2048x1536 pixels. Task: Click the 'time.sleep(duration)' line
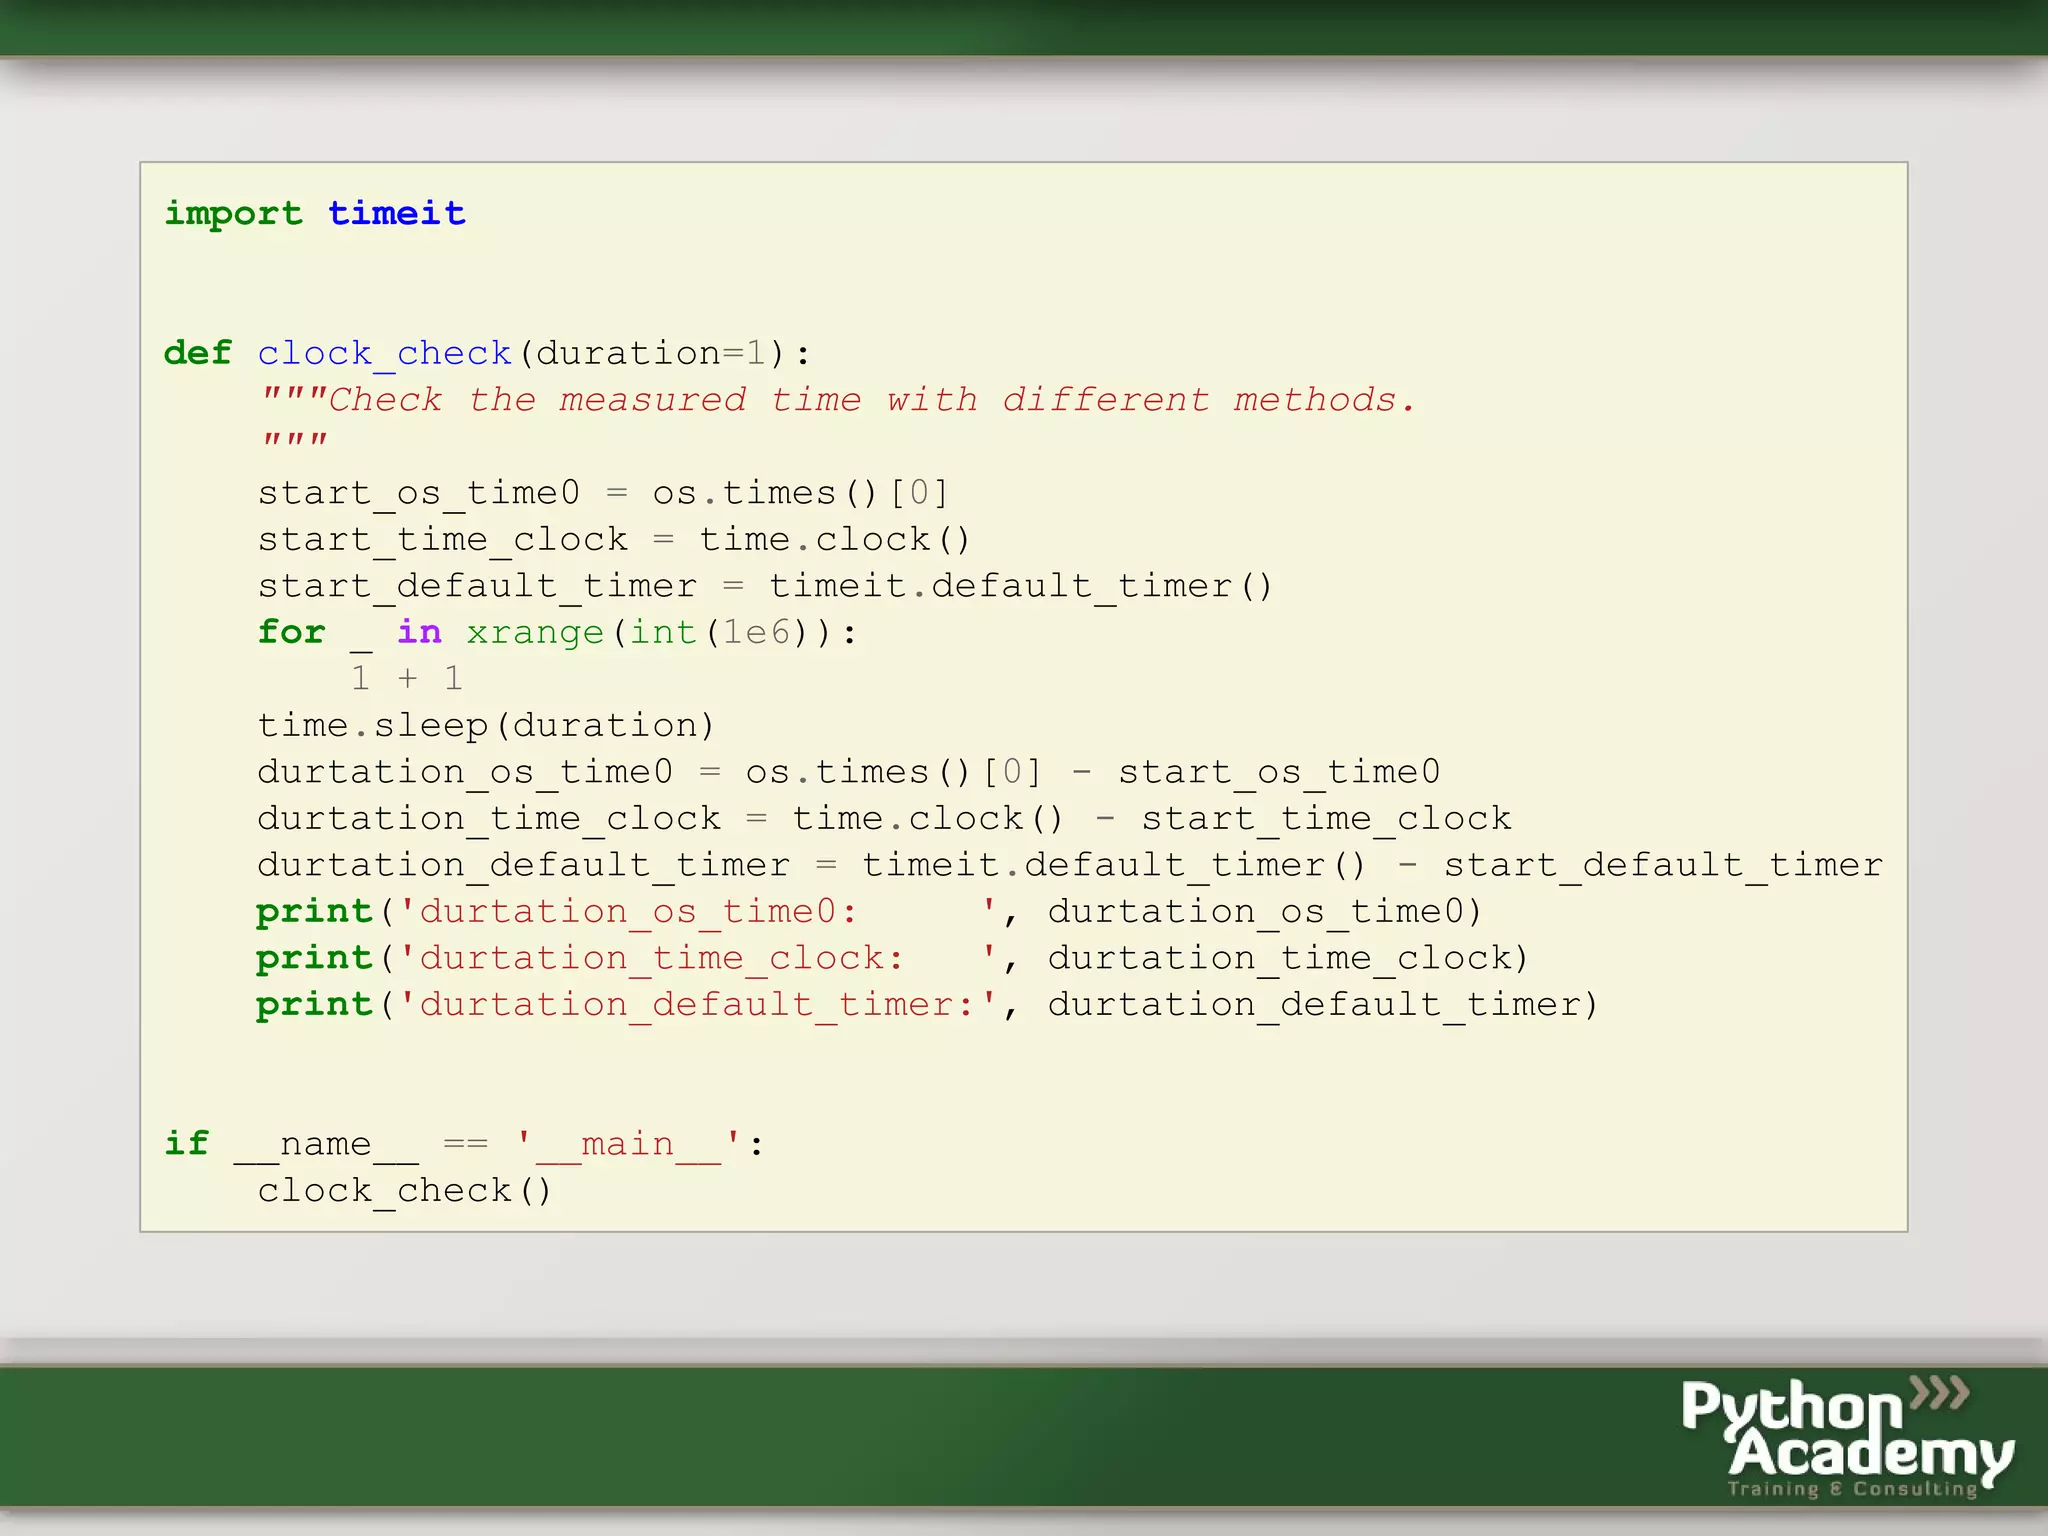[486, 725]
